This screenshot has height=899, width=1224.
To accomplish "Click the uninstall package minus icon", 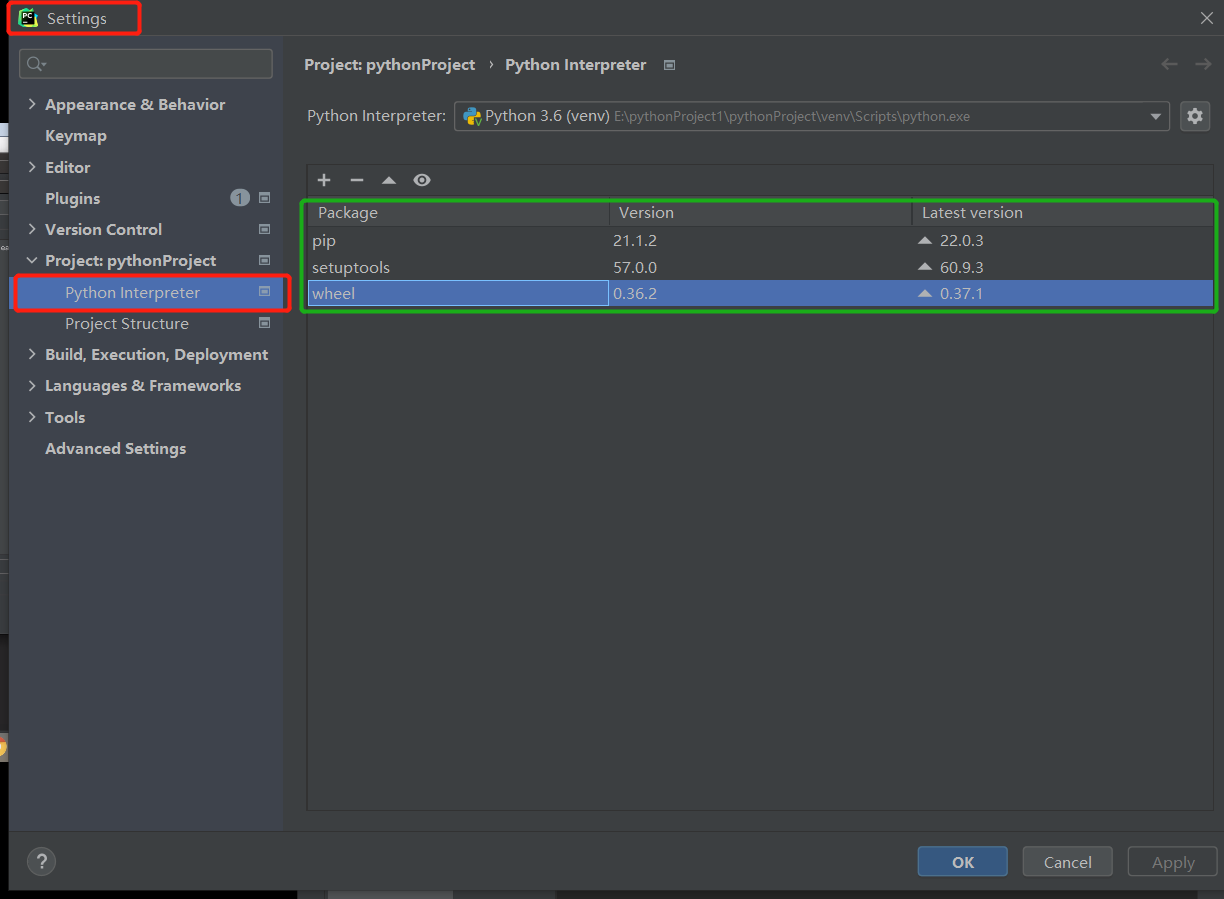I will pyautogui.click(x=357, y=180).
